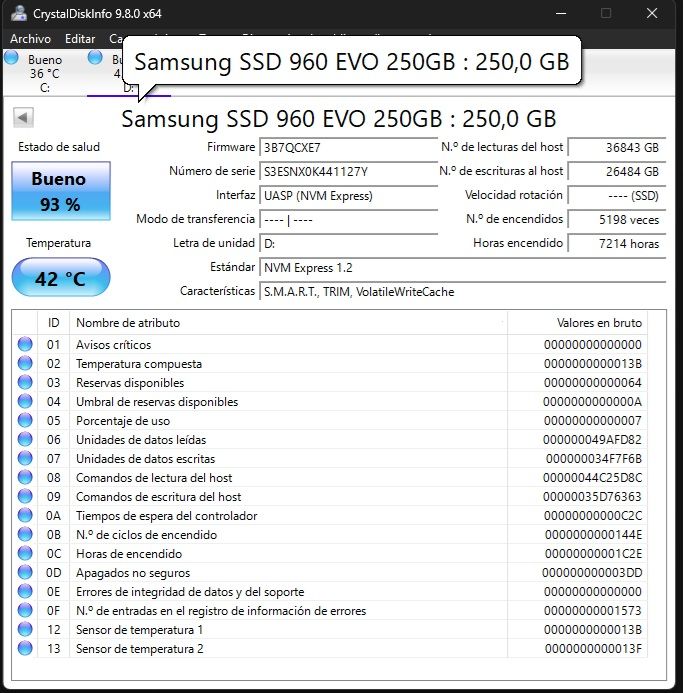Select raw value 00000035D76363
Viewport: 684px width, 693px height.
coord(592,497)
